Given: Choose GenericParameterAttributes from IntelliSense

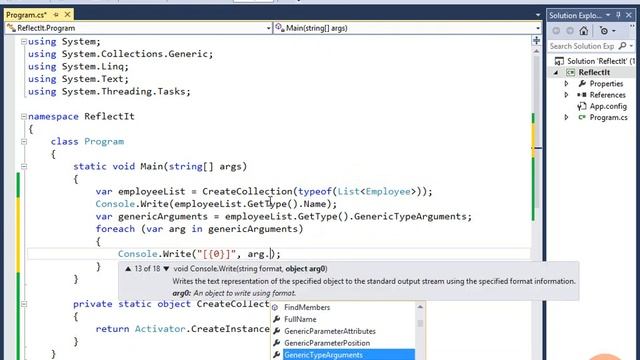Looking at the screenshot, I should pyautogui.click(x=330, y=331).
